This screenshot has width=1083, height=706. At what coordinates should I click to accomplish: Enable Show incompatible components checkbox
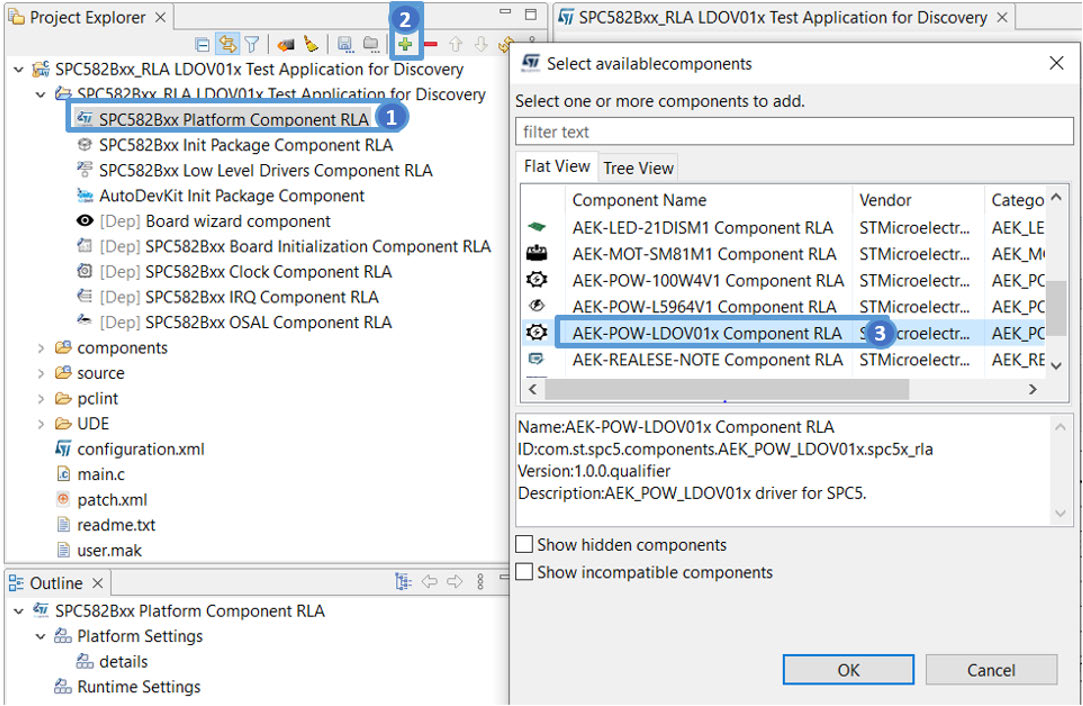coord(524,572)
